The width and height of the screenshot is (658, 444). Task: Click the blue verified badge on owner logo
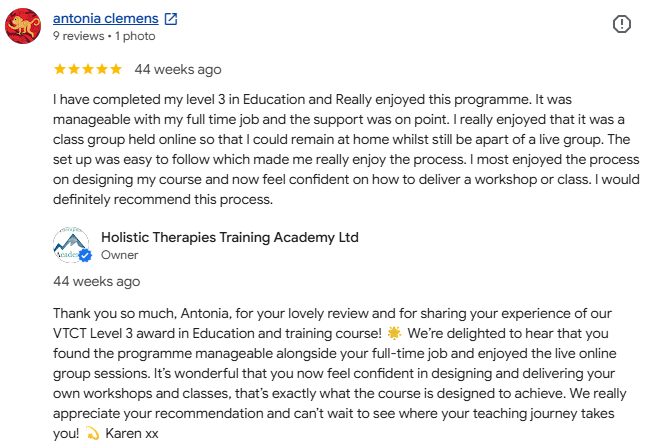pyautogui.click(x=85, y=255)
